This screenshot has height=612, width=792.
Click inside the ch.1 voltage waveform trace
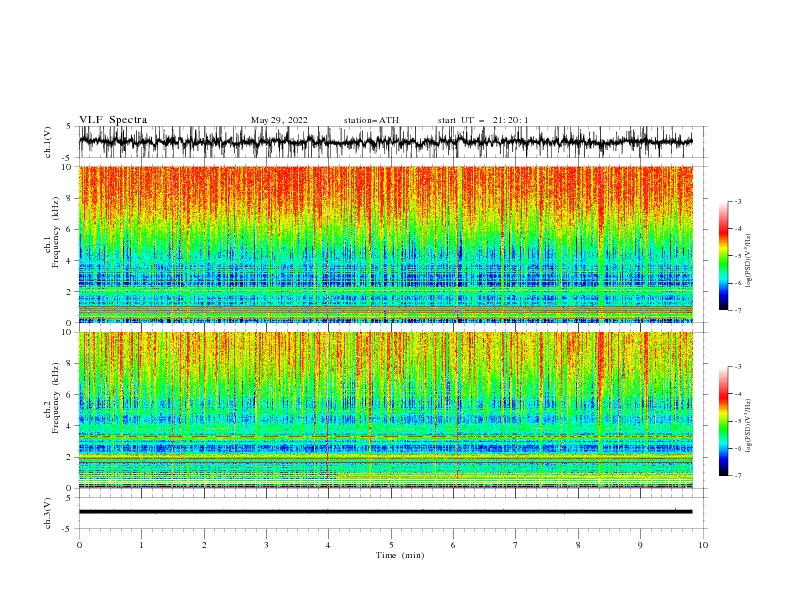[x=385, y=142]
